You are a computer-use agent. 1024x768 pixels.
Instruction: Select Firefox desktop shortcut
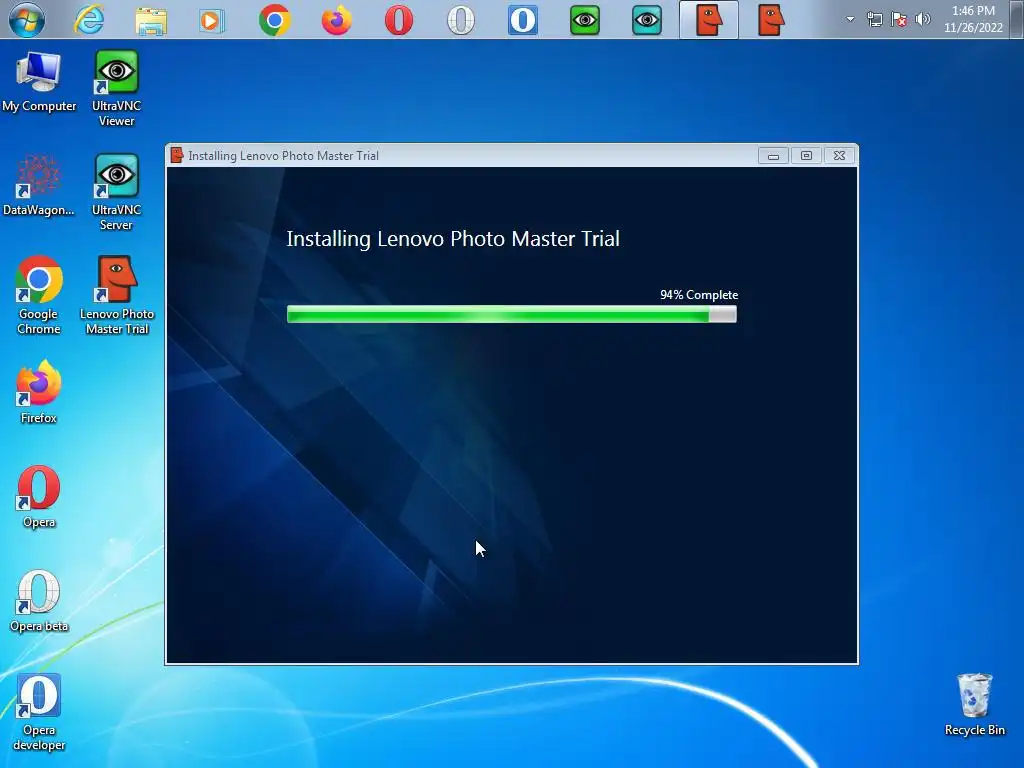(39, 392)
